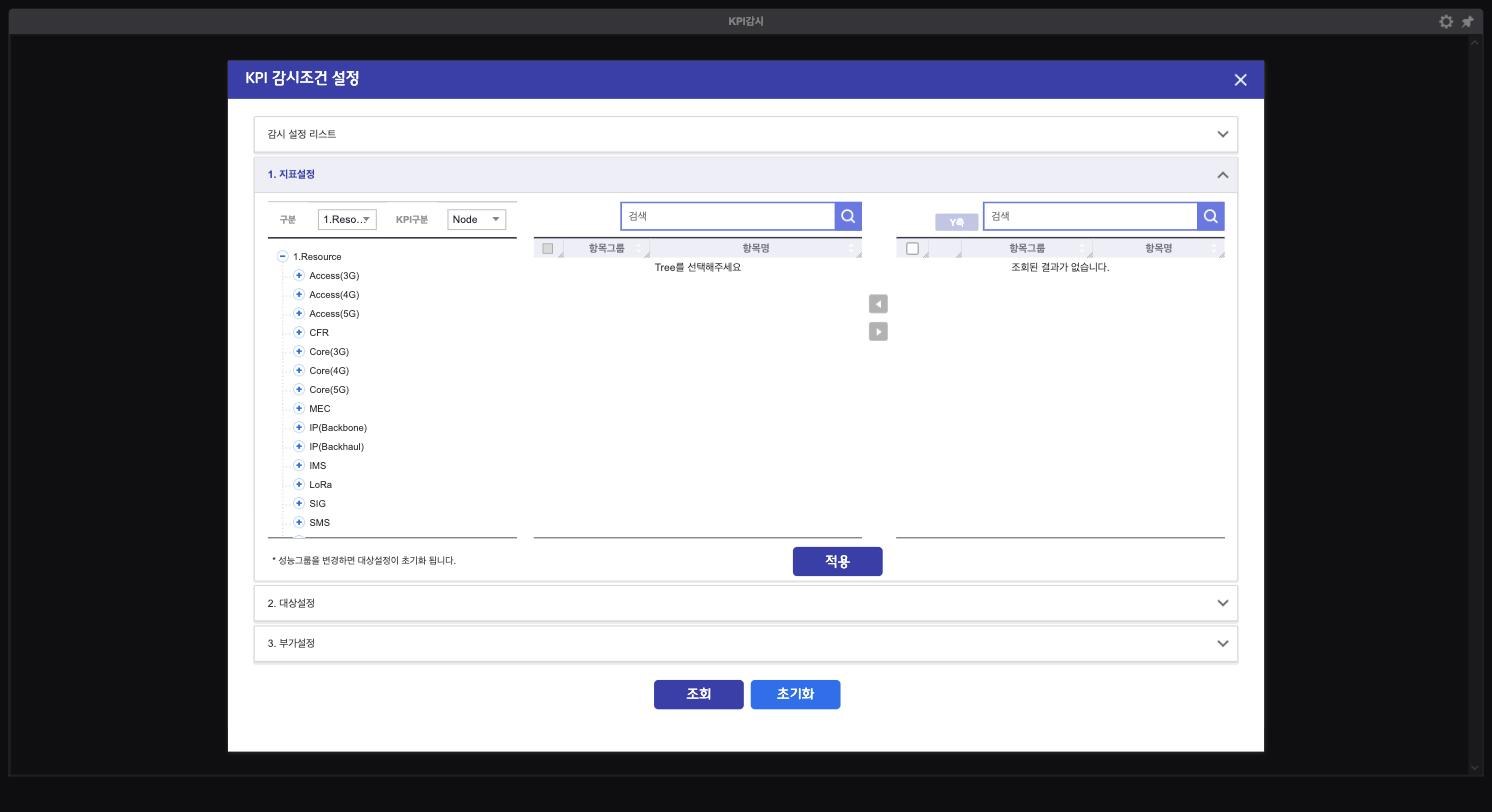Image resolution: width=1492 pixels, height=812 pixels.
Task: Click the move-right arrow button
Action: [x=878, y=331]
